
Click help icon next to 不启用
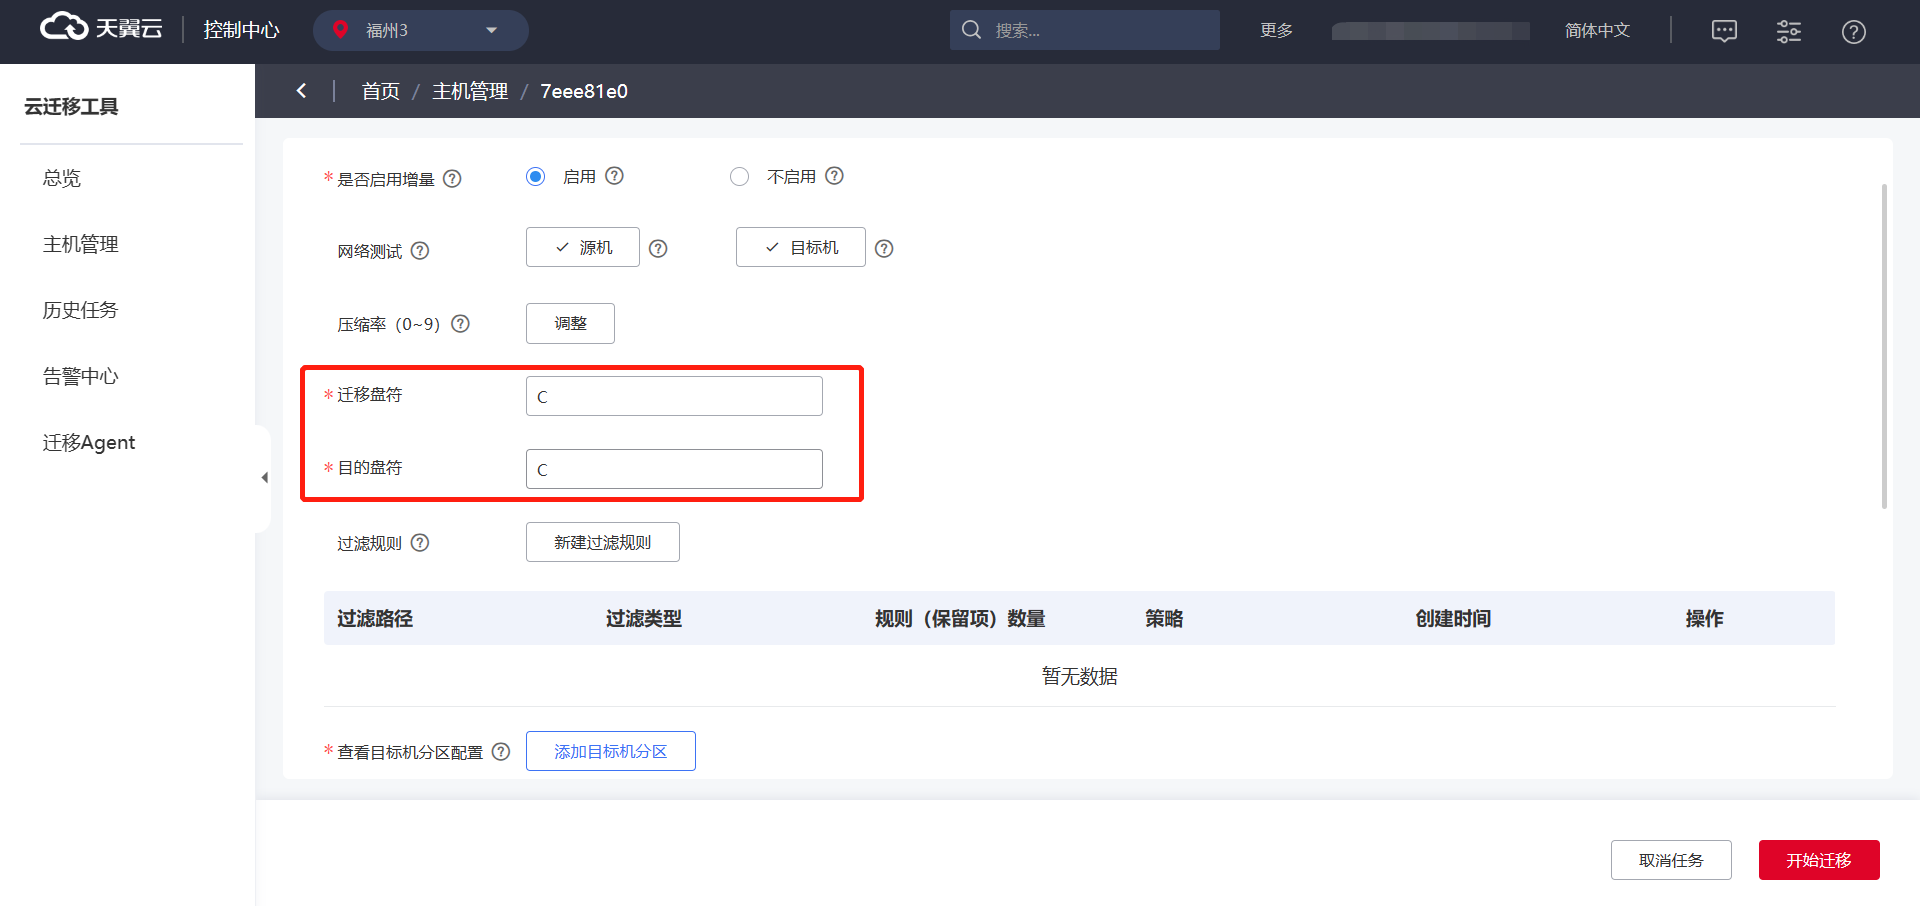click(834, 176)
